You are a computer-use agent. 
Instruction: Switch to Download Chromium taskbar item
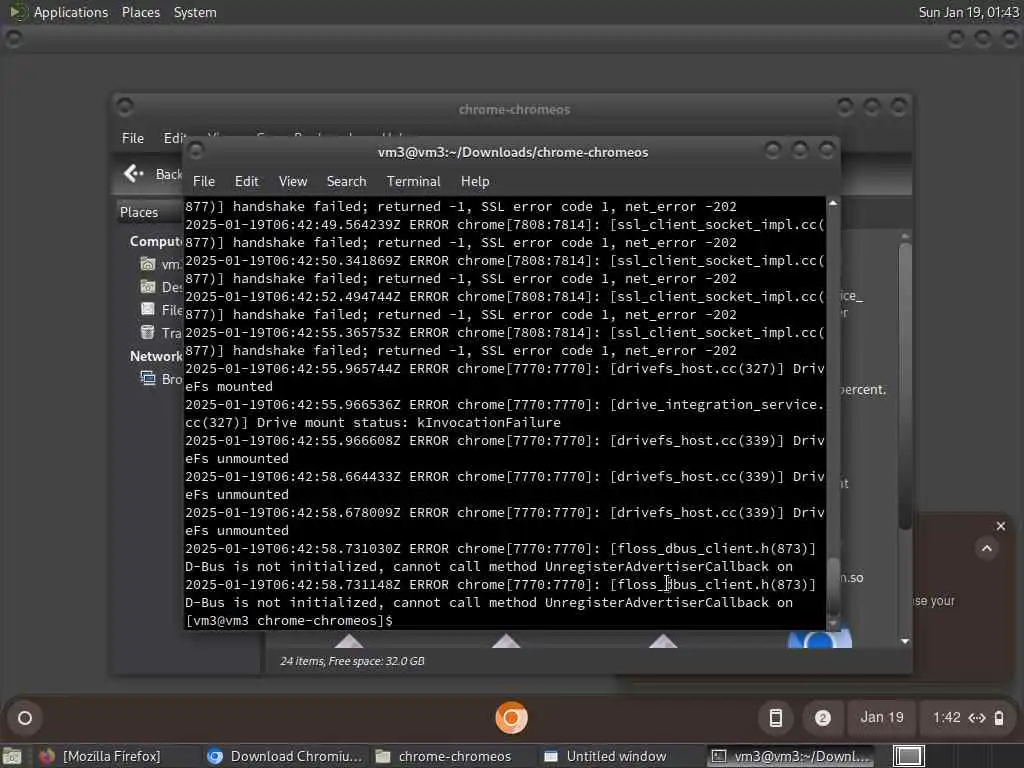284,756
